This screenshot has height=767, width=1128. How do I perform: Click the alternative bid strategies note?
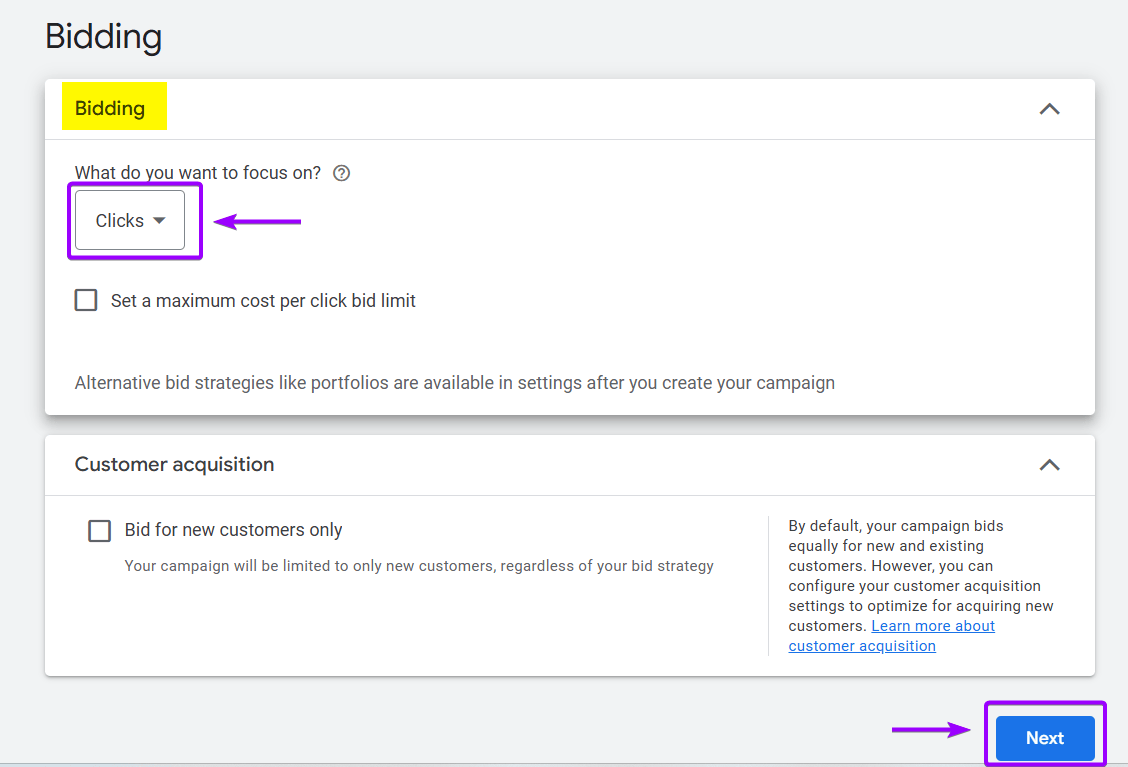click(x=454, y=383)
